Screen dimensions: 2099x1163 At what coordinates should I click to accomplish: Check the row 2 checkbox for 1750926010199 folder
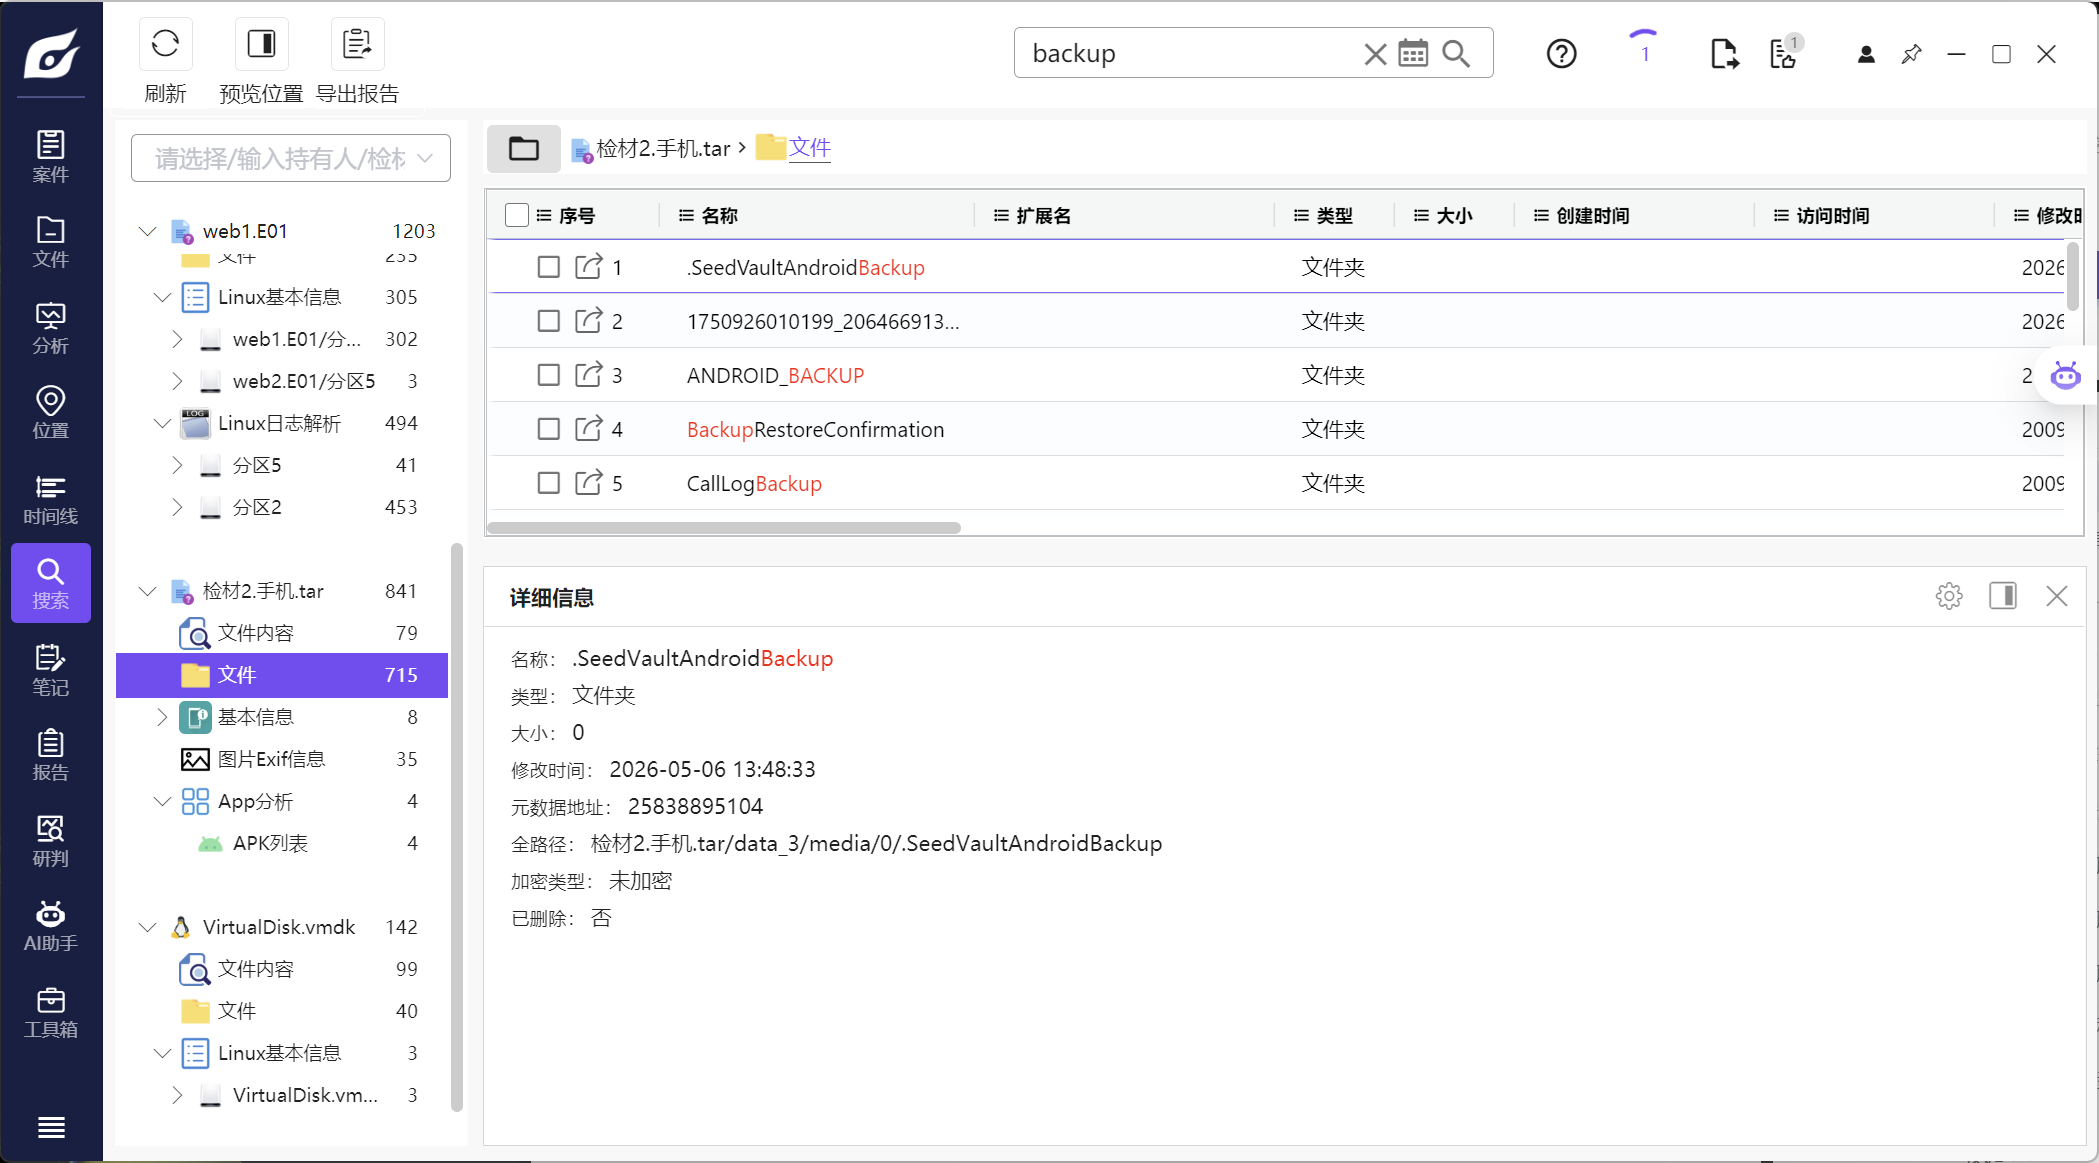point(548,321)
